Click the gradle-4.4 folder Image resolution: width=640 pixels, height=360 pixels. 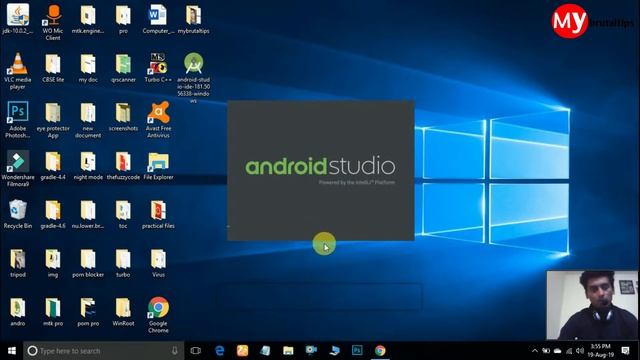pyautogui.click(x=53, y=165)
